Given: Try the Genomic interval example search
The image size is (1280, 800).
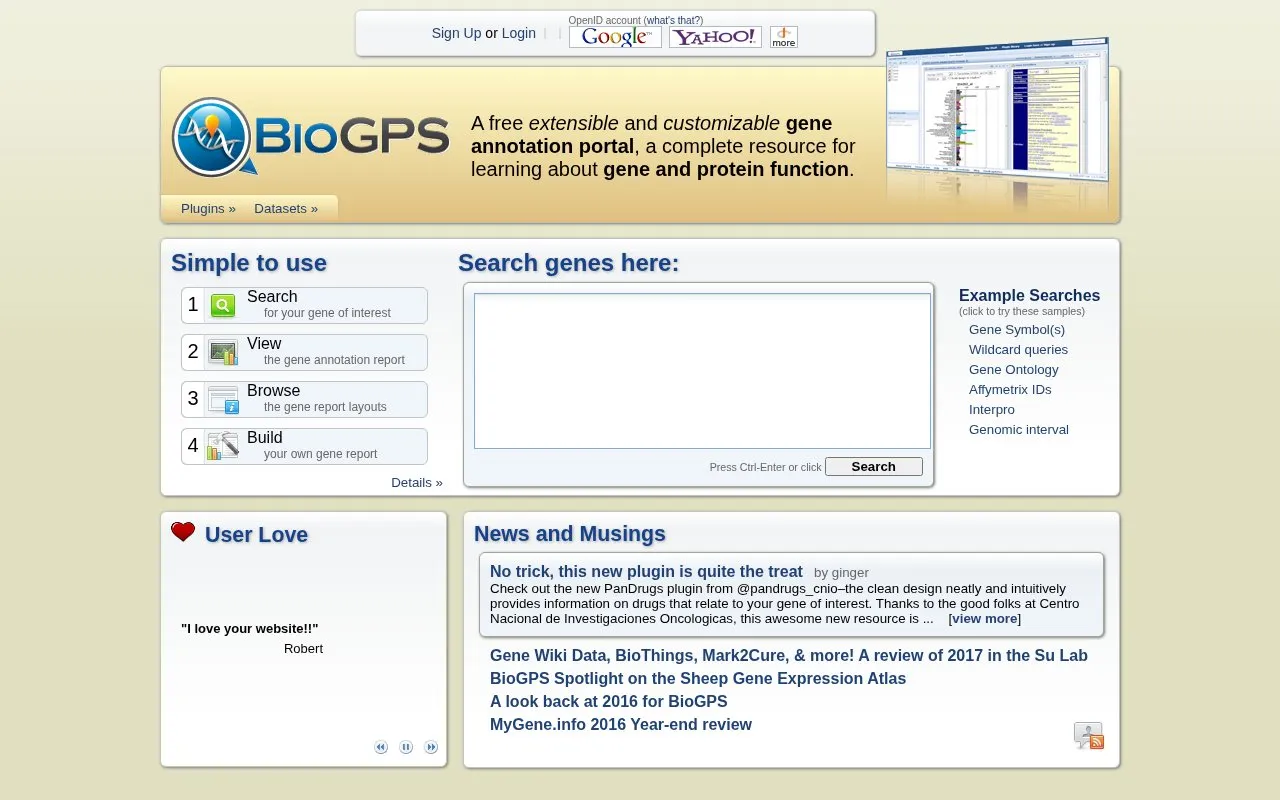Looking at the screenshot, I should (1019, 430).
